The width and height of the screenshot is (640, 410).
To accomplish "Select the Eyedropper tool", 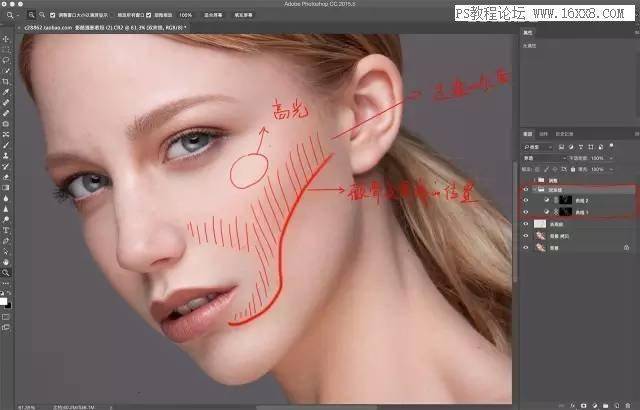I will pyautogui.click(x=6, y=92).
